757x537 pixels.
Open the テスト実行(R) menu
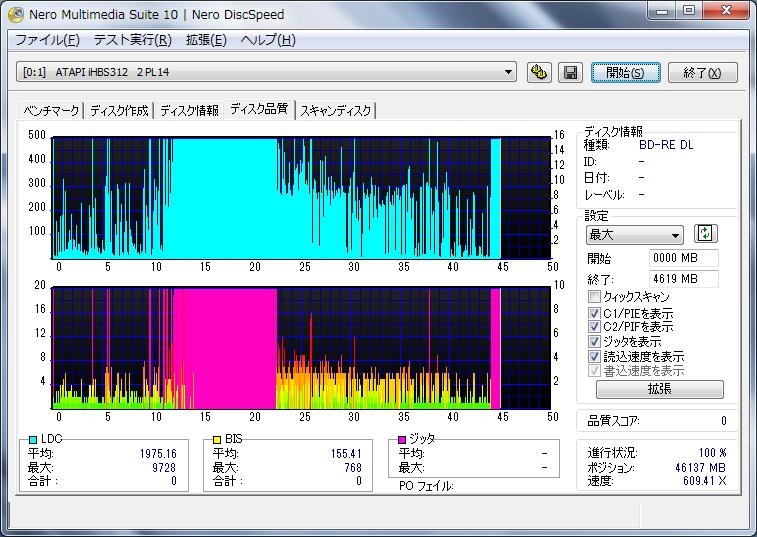point(133,40)
